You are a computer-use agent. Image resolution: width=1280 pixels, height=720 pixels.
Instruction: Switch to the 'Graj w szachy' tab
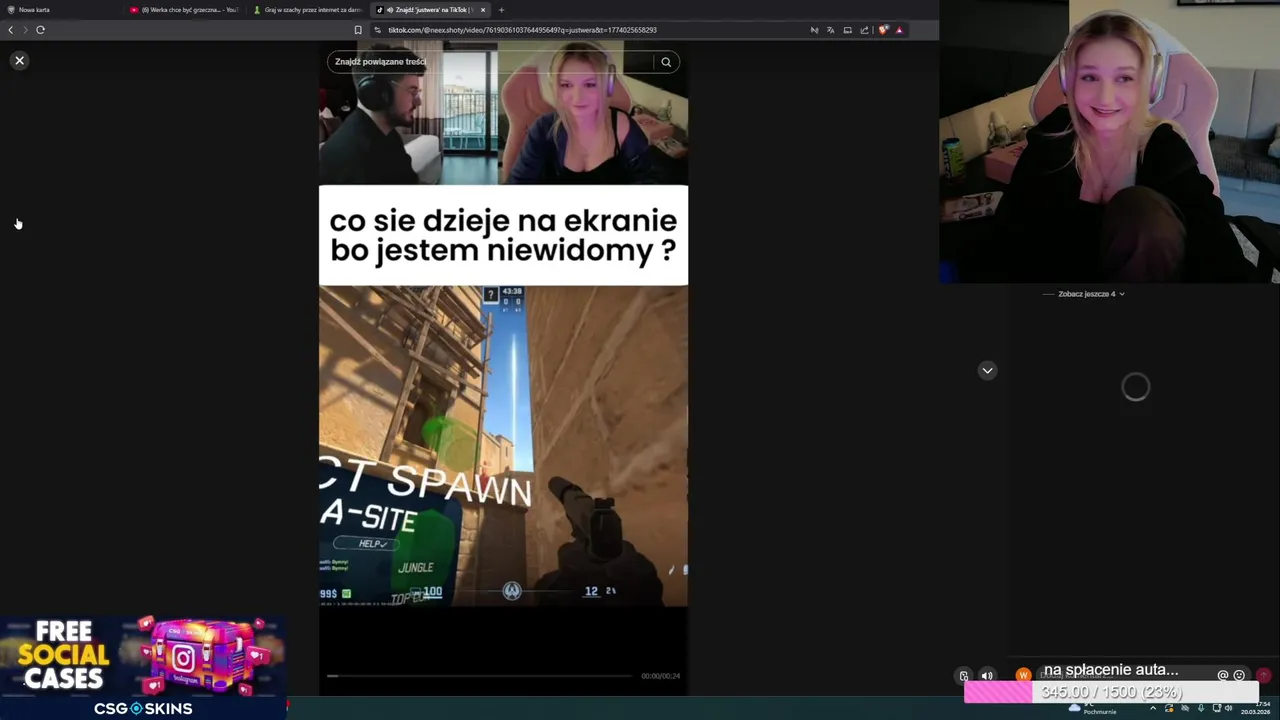click(308, 10)
